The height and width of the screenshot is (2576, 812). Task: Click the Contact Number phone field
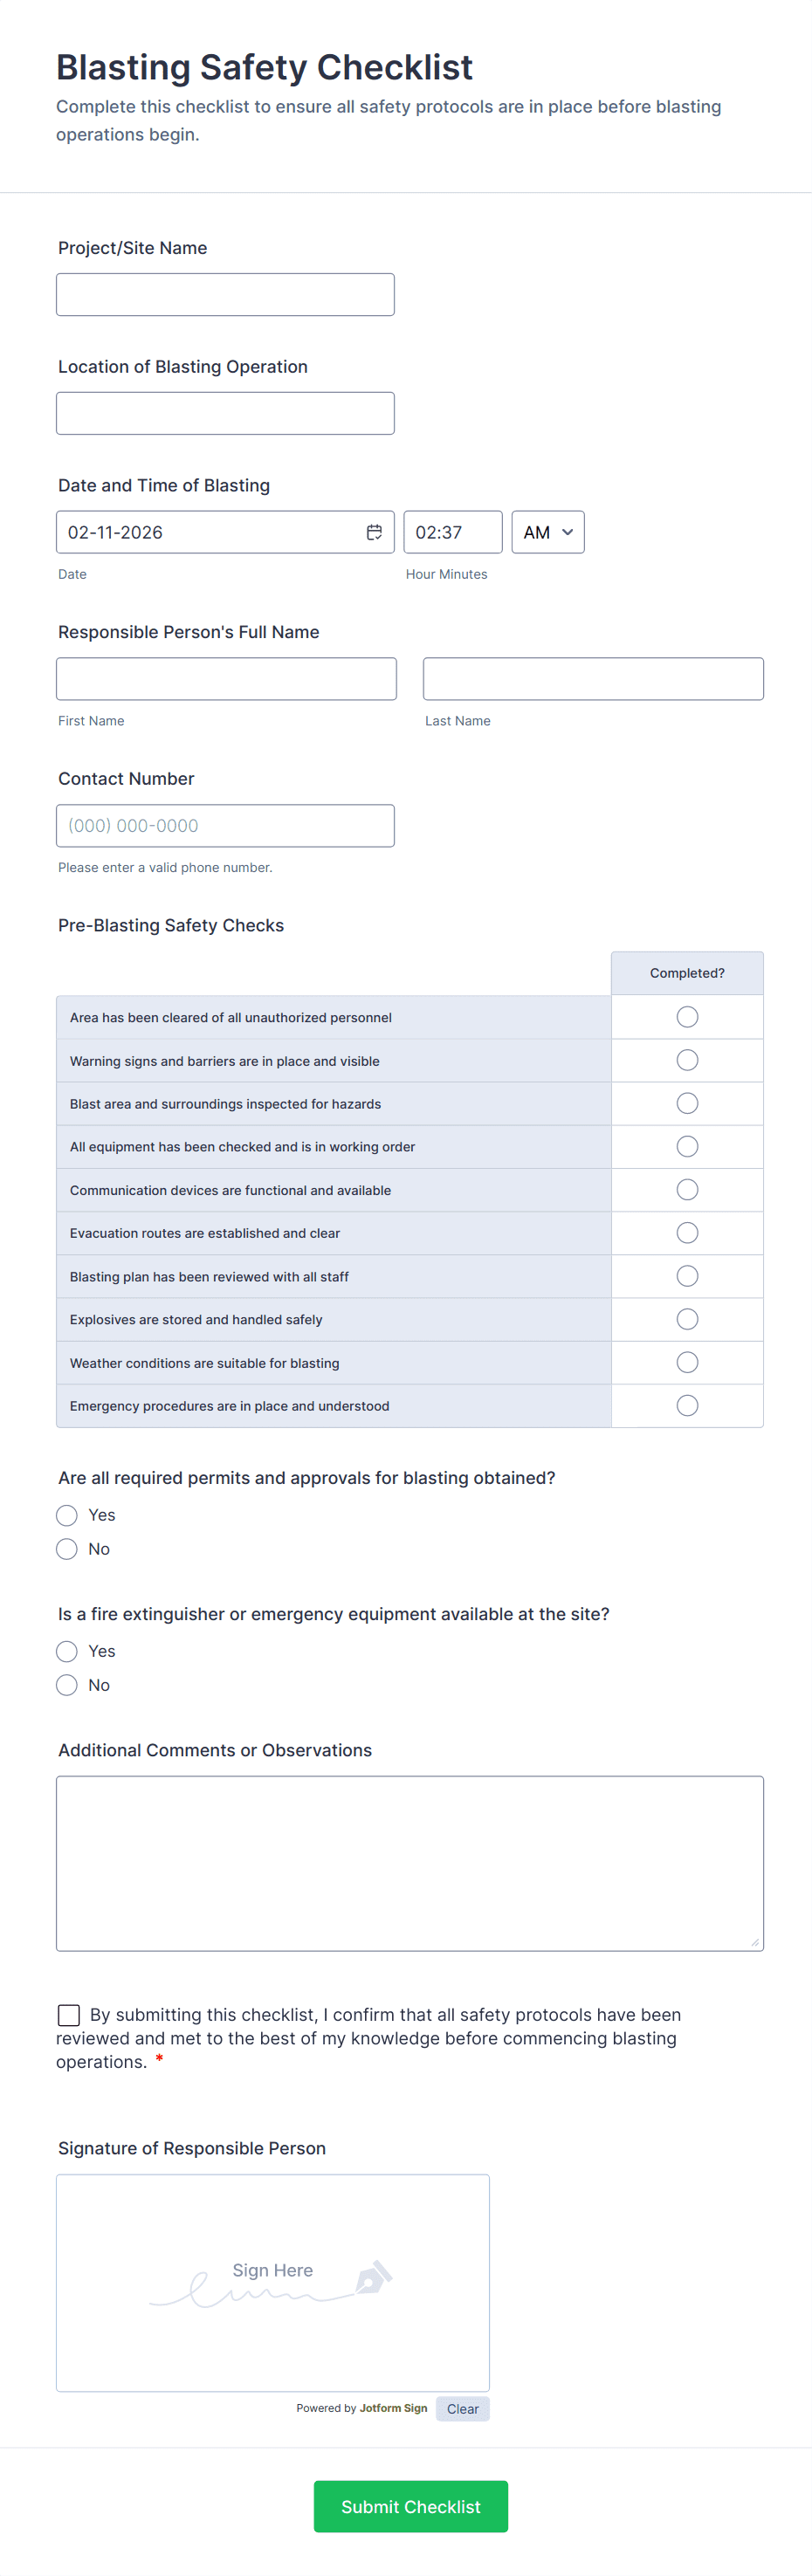point(225,826)
